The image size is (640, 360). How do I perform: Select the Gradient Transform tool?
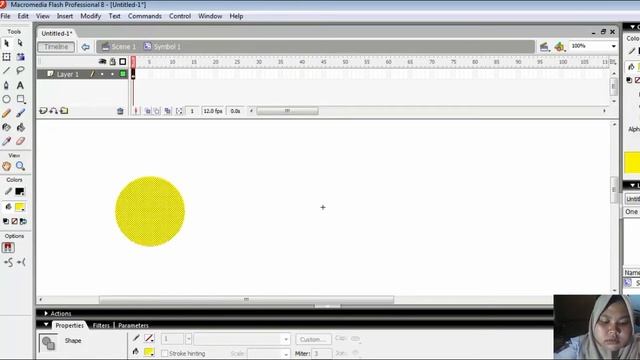(20, 57)
